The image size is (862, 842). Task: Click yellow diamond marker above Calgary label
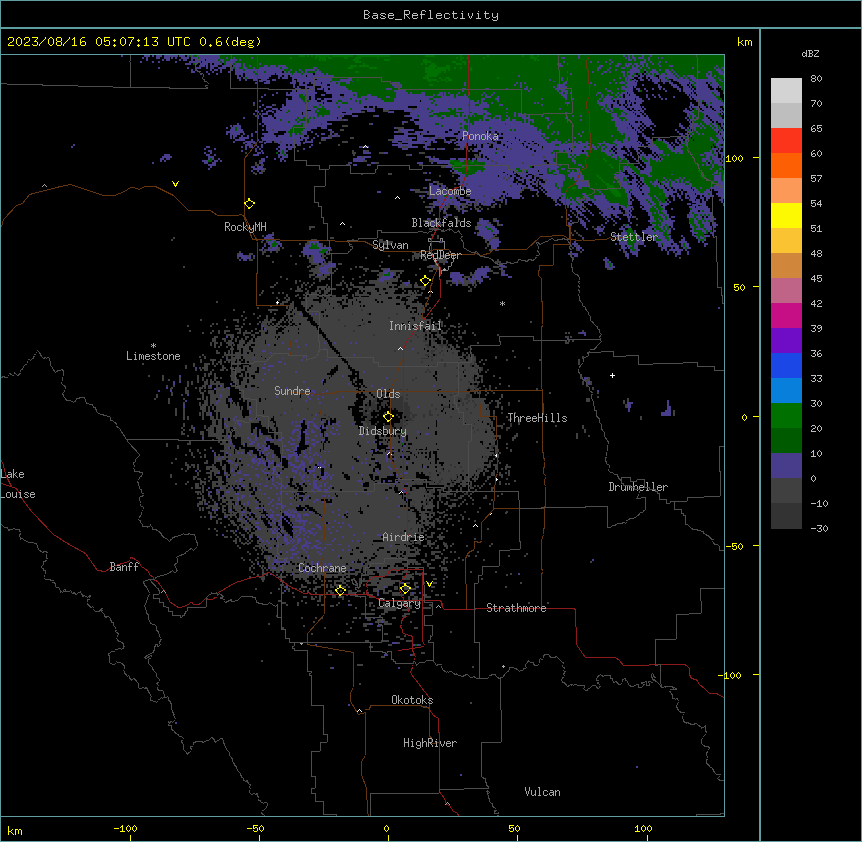405,589
